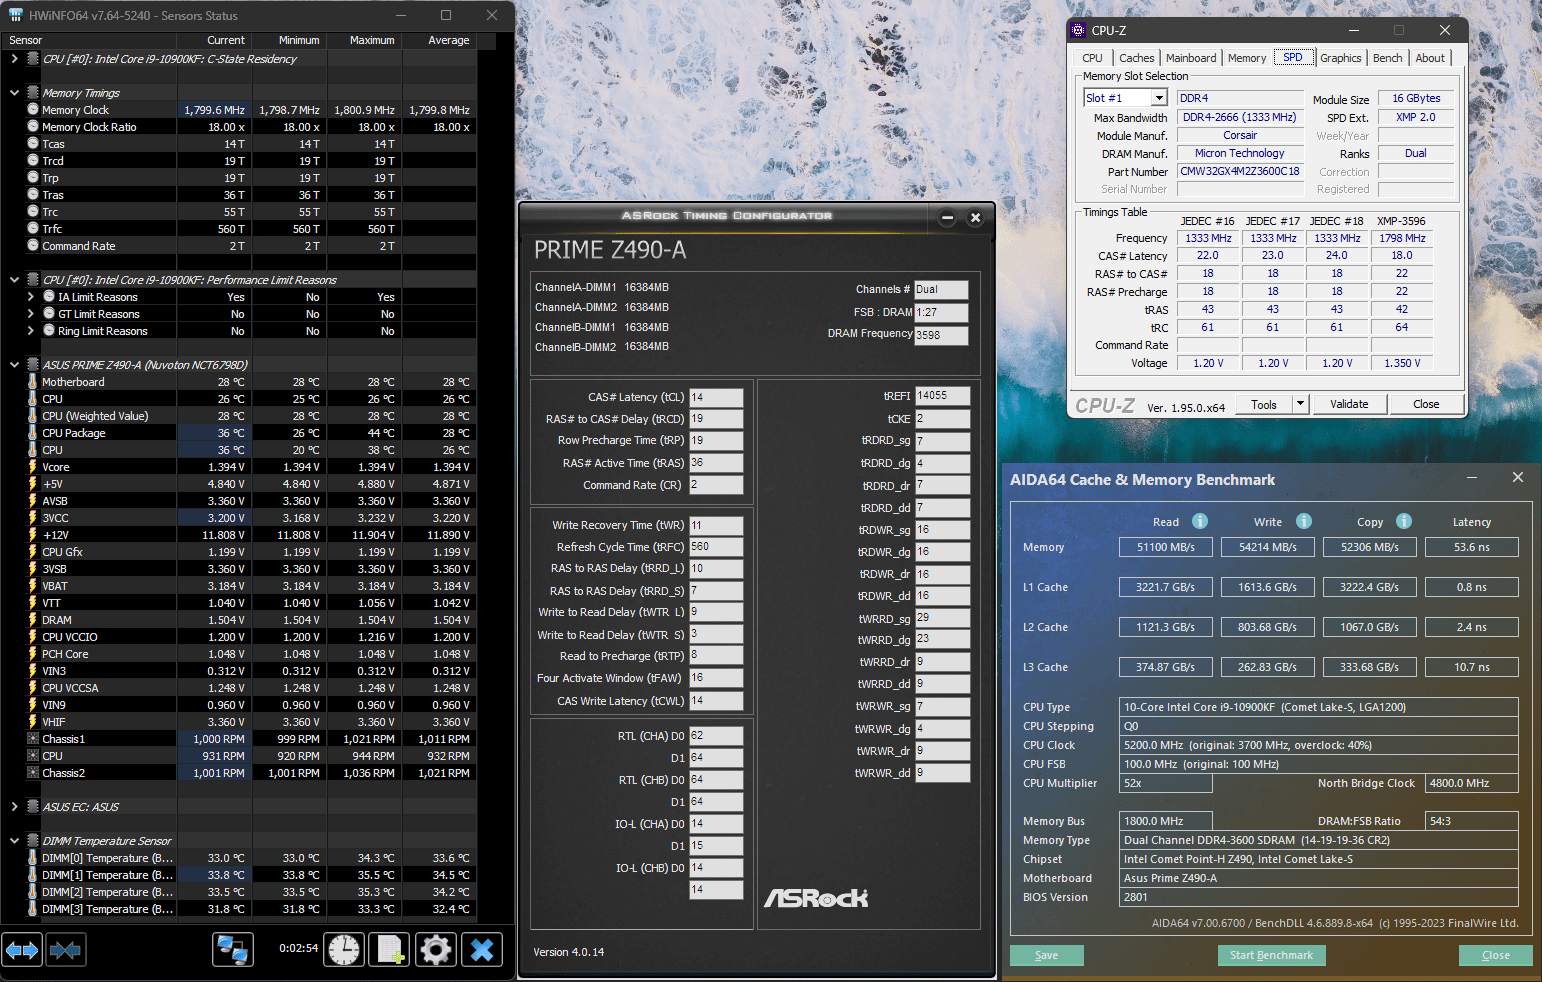Screen dimensions: 1542x982
Task: Click the Memory Read value 51100 MB/s
Action: (x=1166, y=547)
